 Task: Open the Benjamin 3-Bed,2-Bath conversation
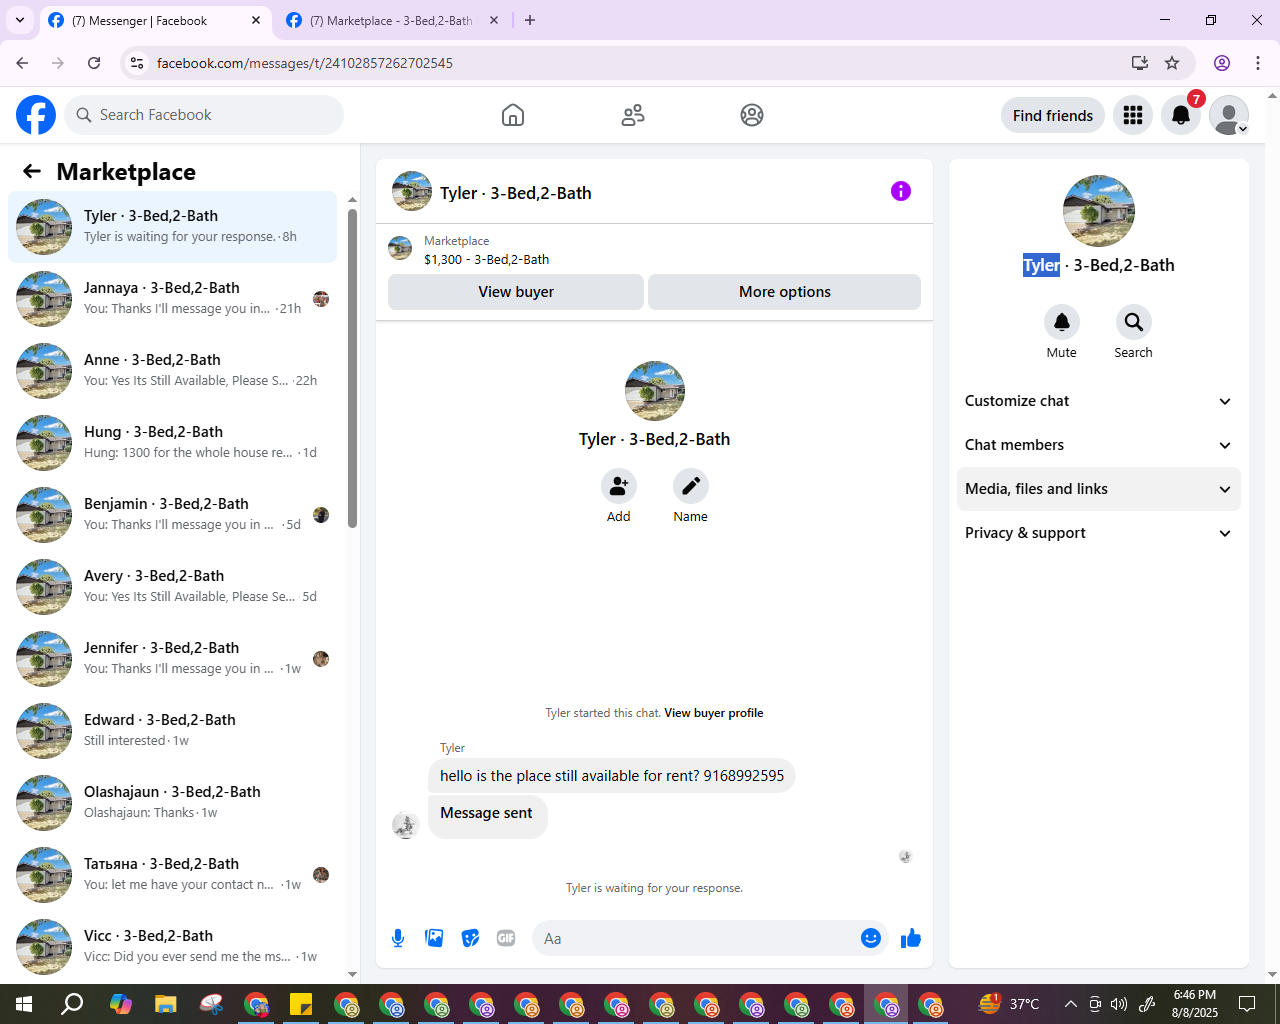coord(172,515)
